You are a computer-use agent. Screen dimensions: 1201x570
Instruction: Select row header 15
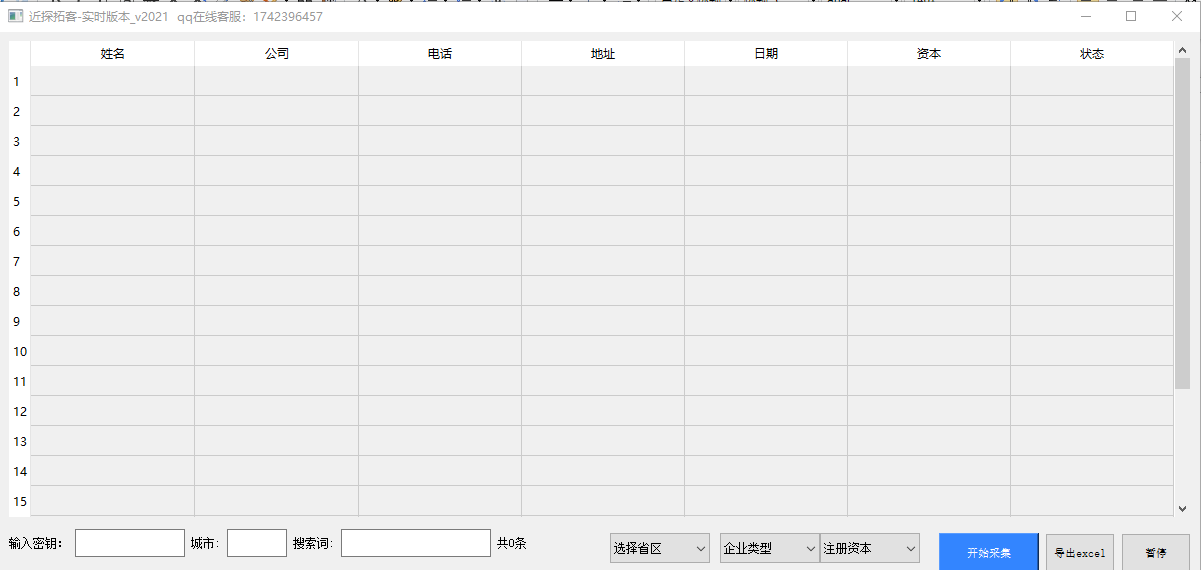(x=20, y=501)
